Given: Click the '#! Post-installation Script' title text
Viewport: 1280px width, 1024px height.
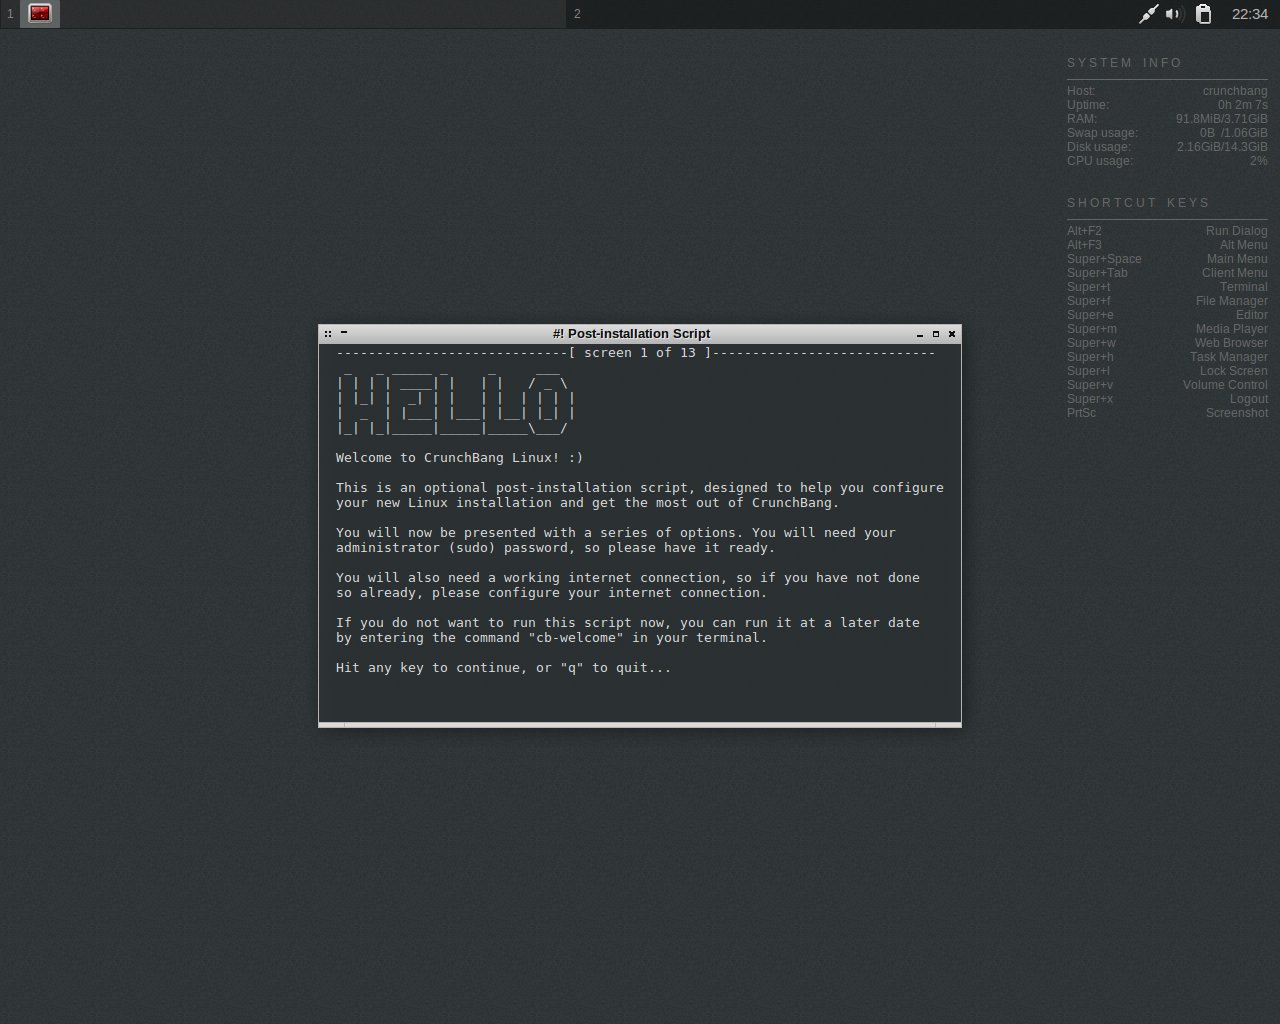Looking at the screenshot, I should [631, 334].
